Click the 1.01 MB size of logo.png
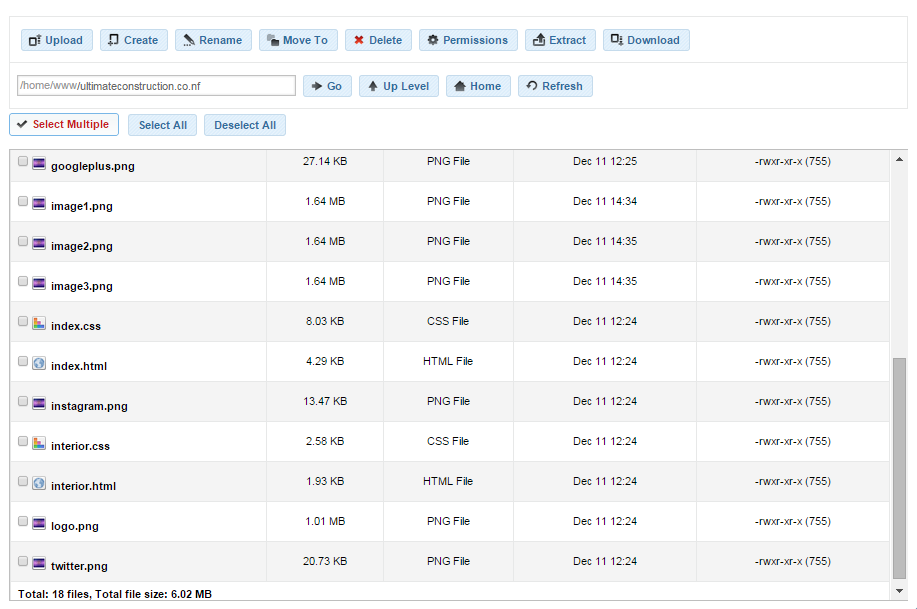Screen dimensions: 917x609 point(325,521)
